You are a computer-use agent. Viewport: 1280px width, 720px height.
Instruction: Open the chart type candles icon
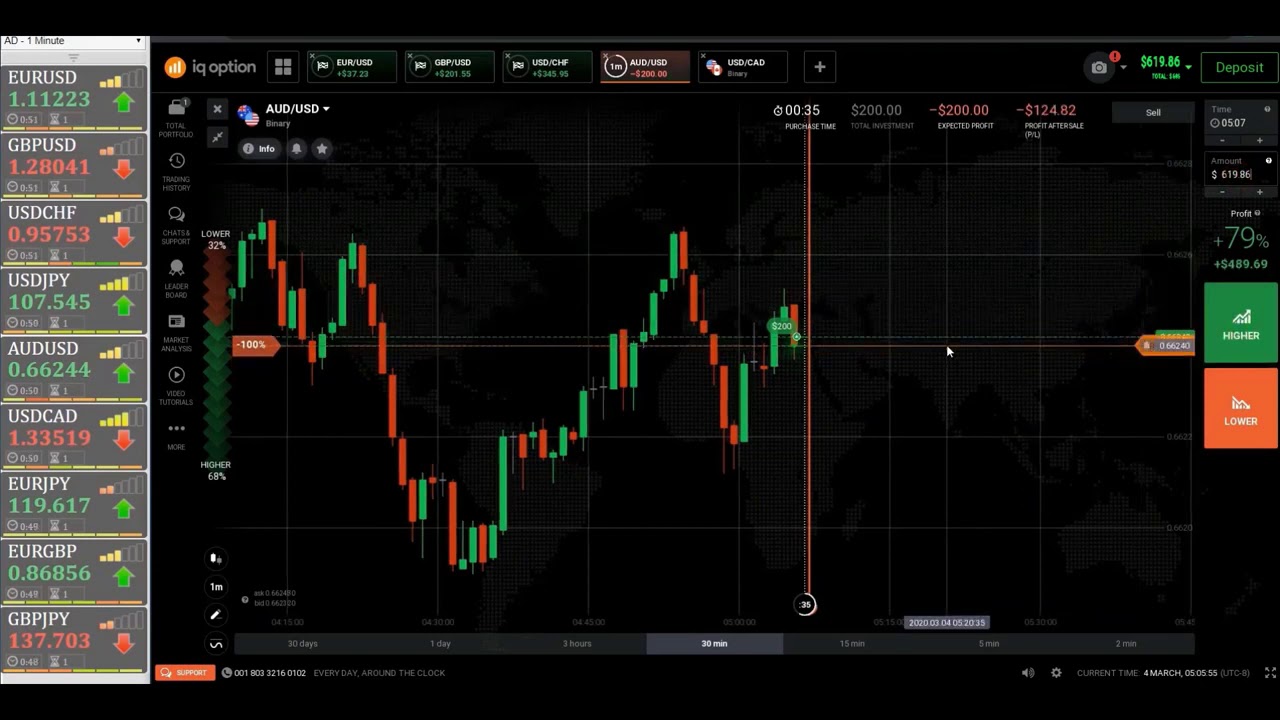click(x=215, y=558)
